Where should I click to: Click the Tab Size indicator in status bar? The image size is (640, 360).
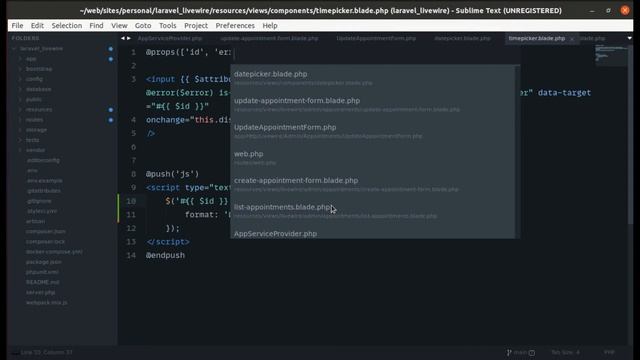[565, 352]
